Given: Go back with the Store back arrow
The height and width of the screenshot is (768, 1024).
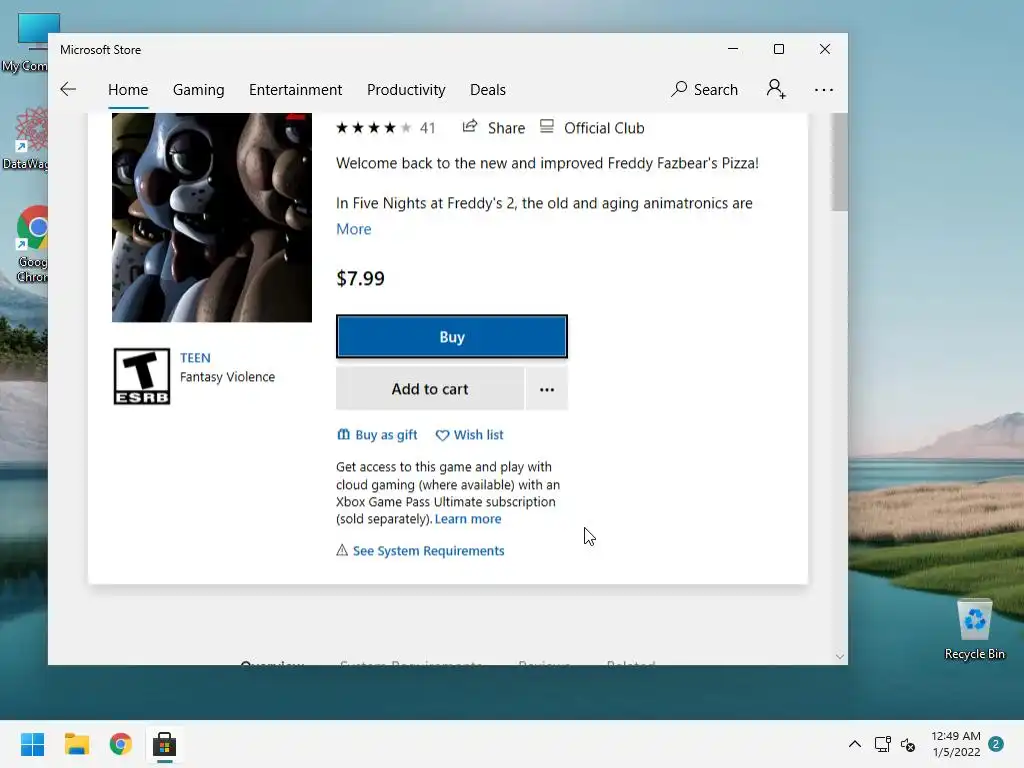Looking at the screenshot, I should [x=68, y=89].
